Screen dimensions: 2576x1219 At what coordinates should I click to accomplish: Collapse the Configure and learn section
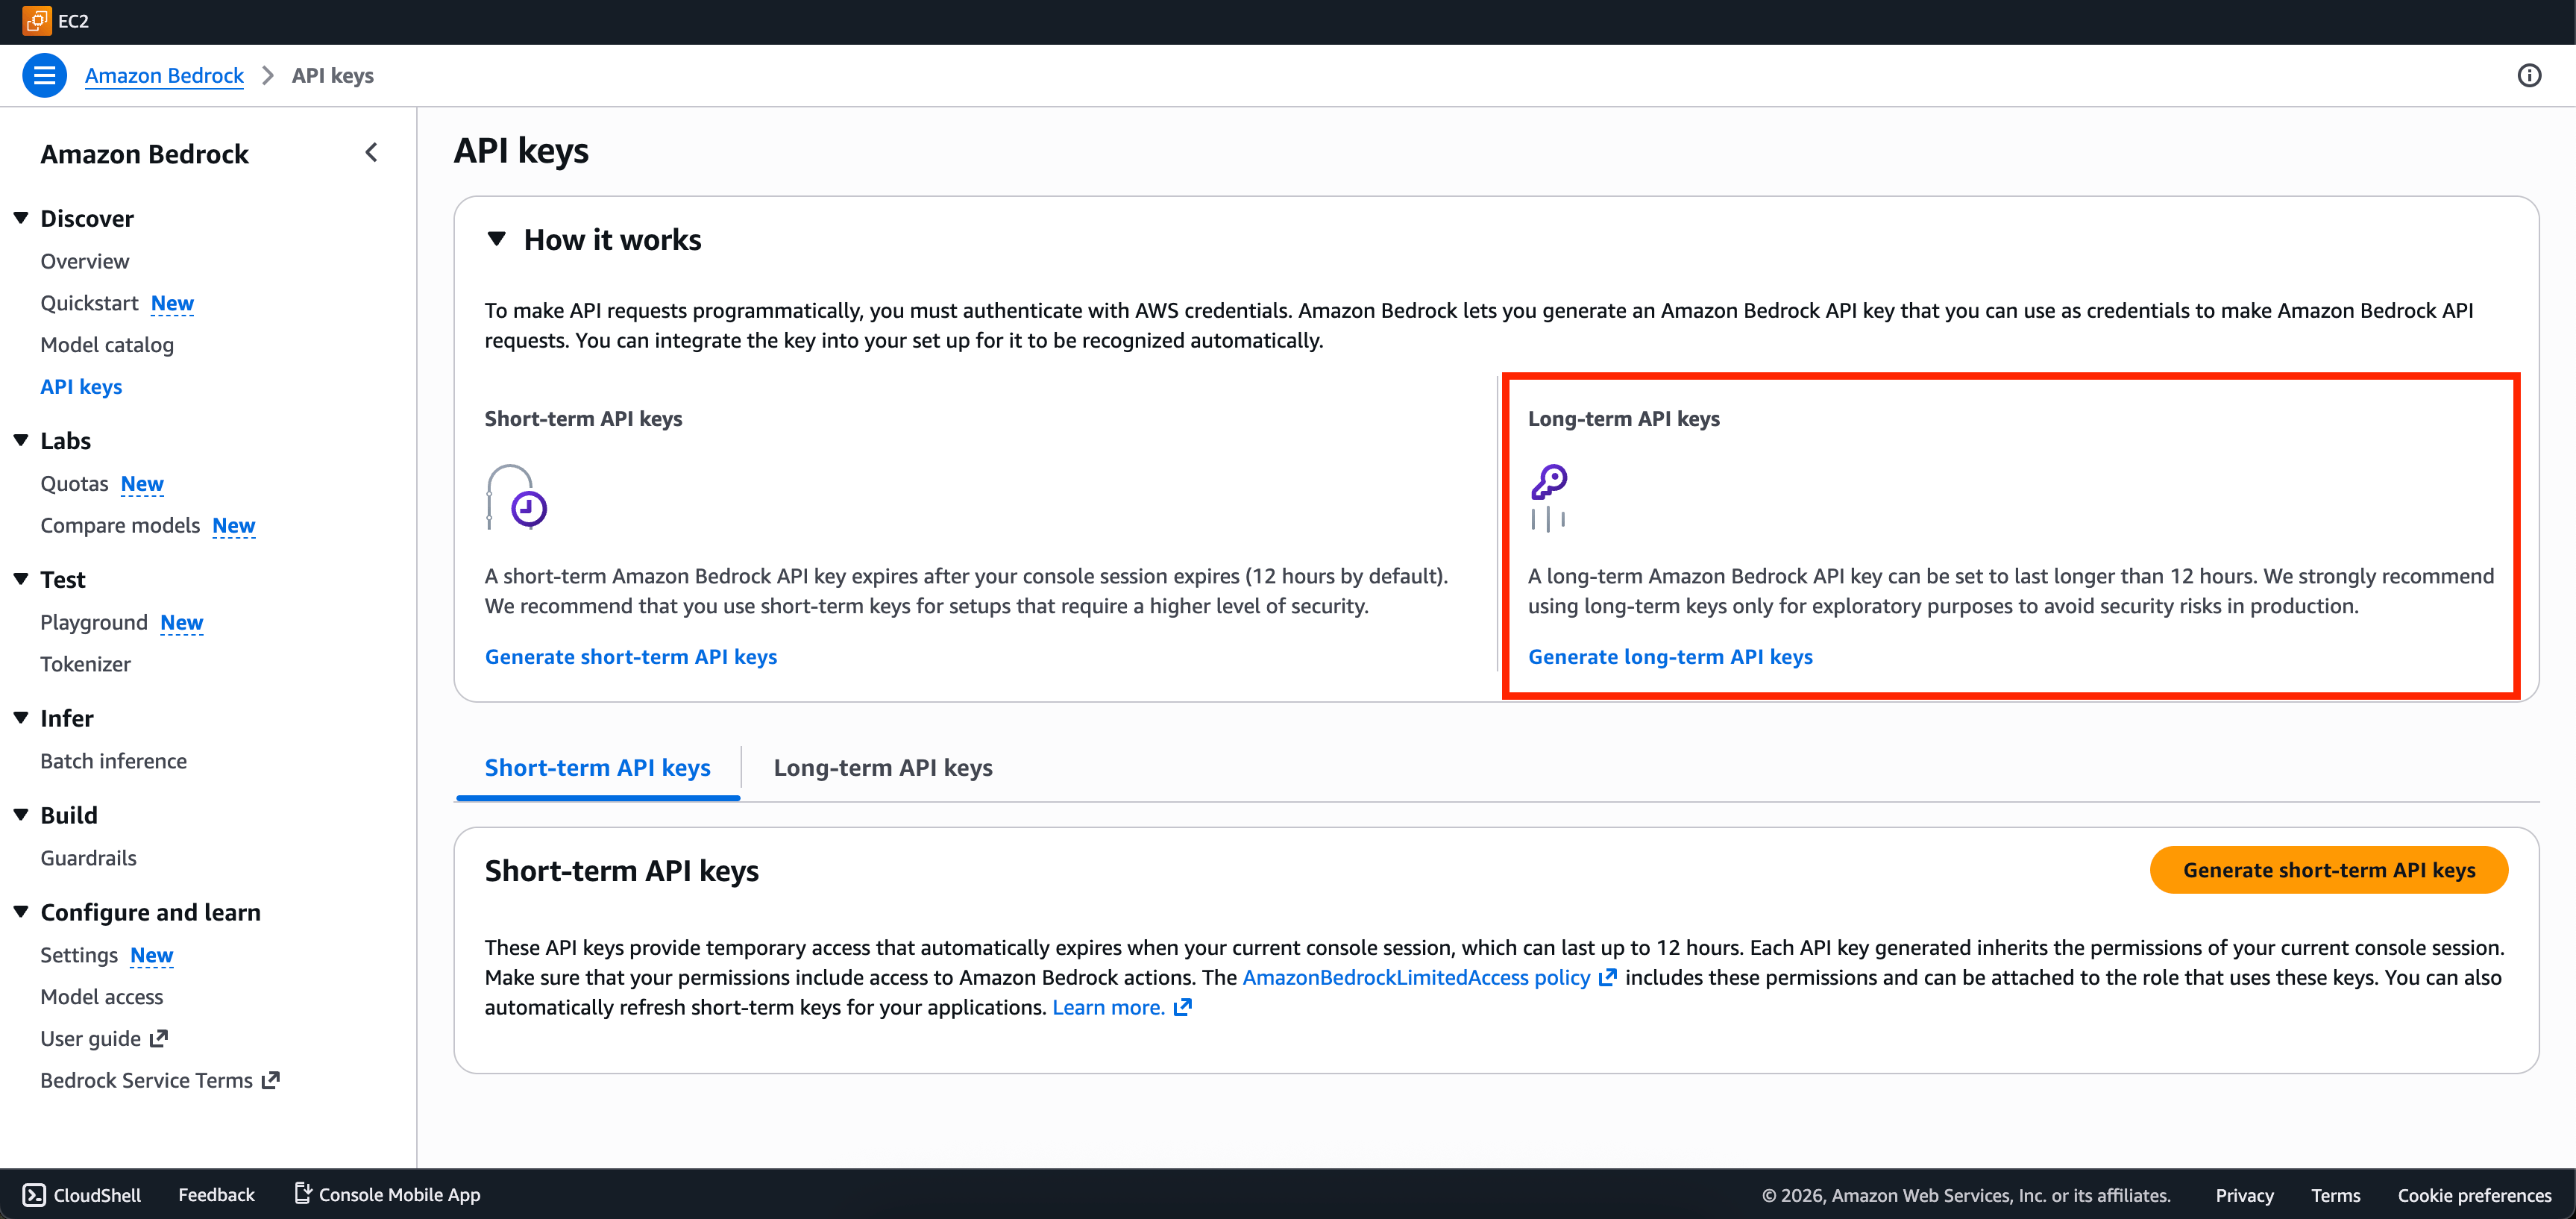[21, 912]
